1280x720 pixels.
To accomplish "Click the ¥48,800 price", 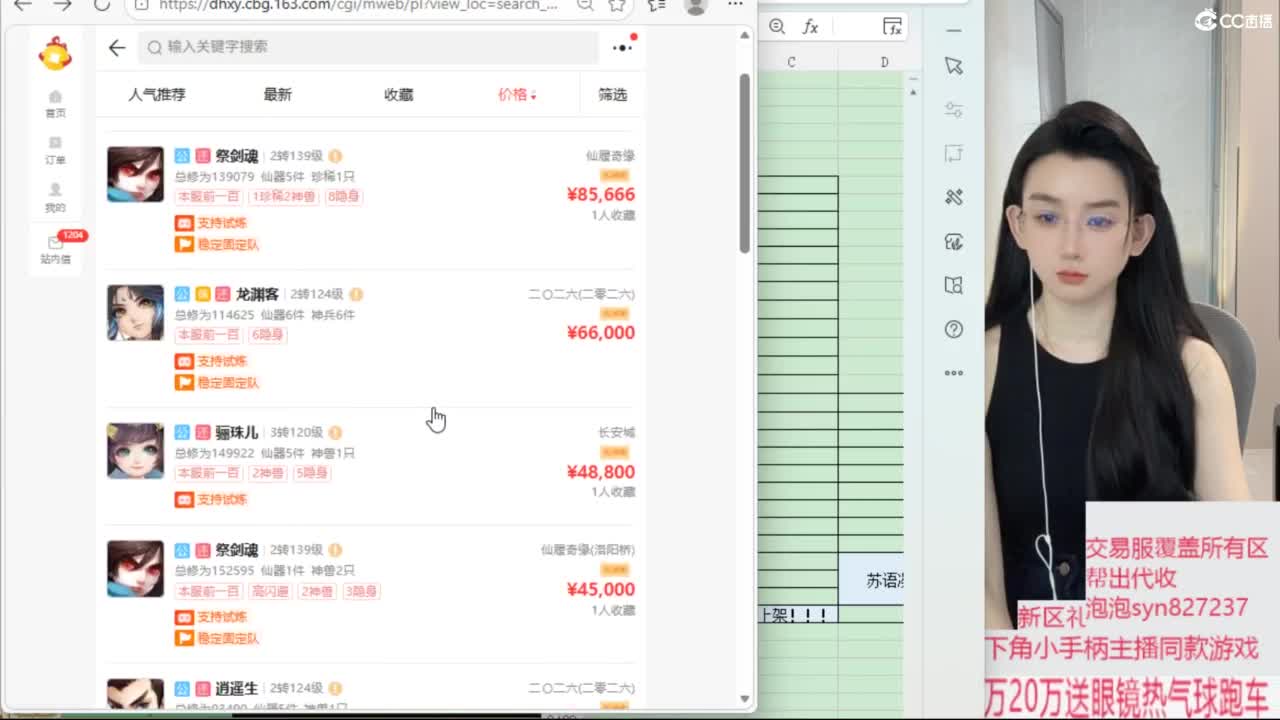I will coord(600,471).
